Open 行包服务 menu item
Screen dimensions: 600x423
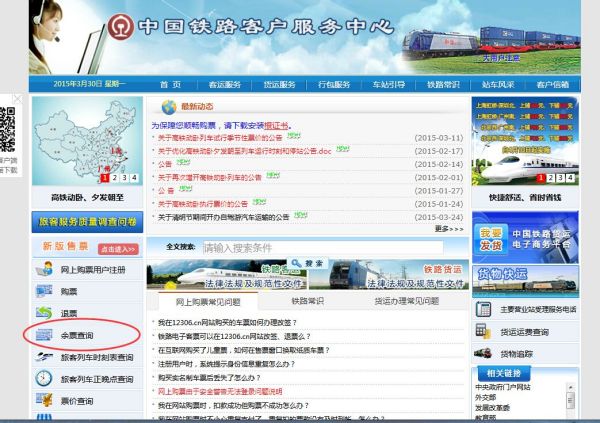pos(334,85)
